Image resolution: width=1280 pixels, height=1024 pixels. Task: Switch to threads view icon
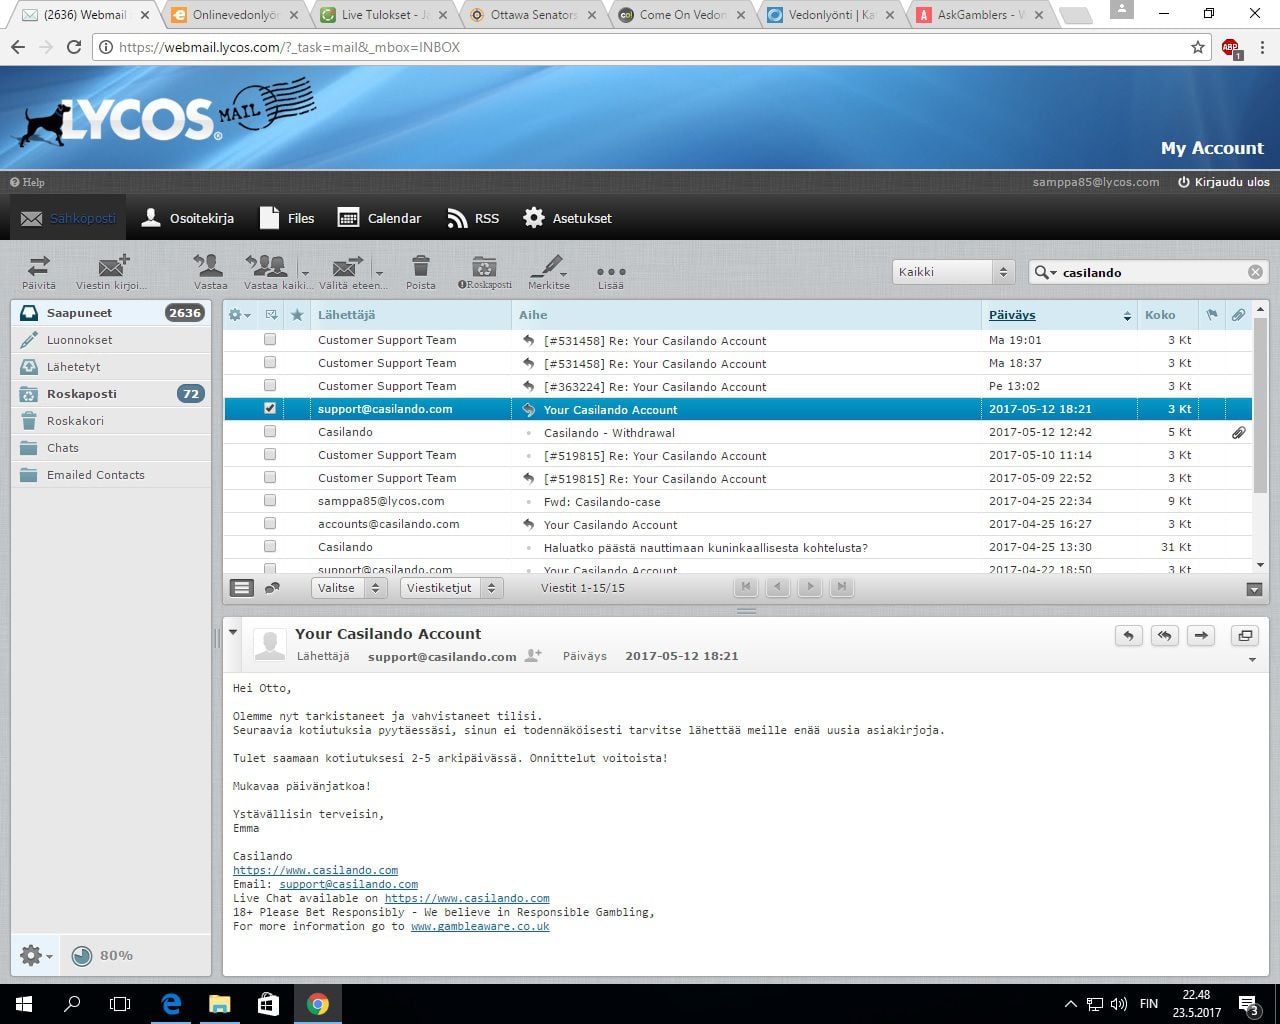tap(272, 588)
